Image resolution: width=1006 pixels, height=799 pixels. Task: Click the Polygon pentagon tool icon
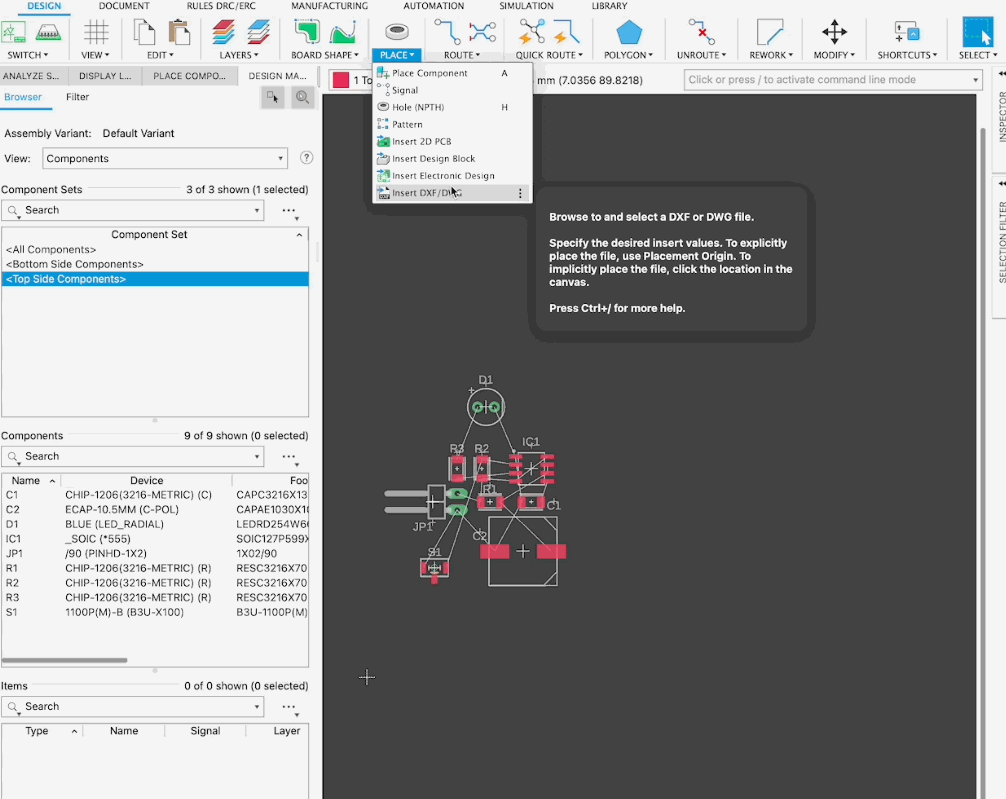click(629, 33)
